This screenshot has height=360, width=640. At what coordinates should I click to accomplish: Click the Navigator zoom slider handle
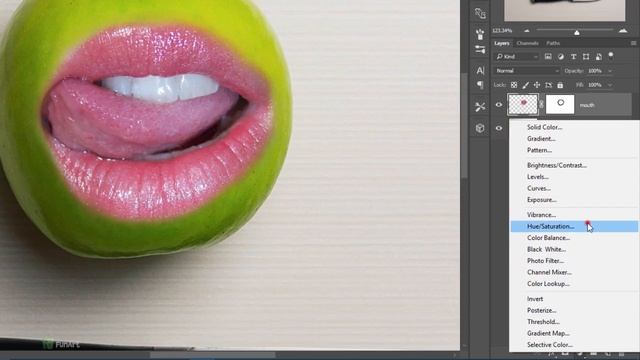pos(577,32)
